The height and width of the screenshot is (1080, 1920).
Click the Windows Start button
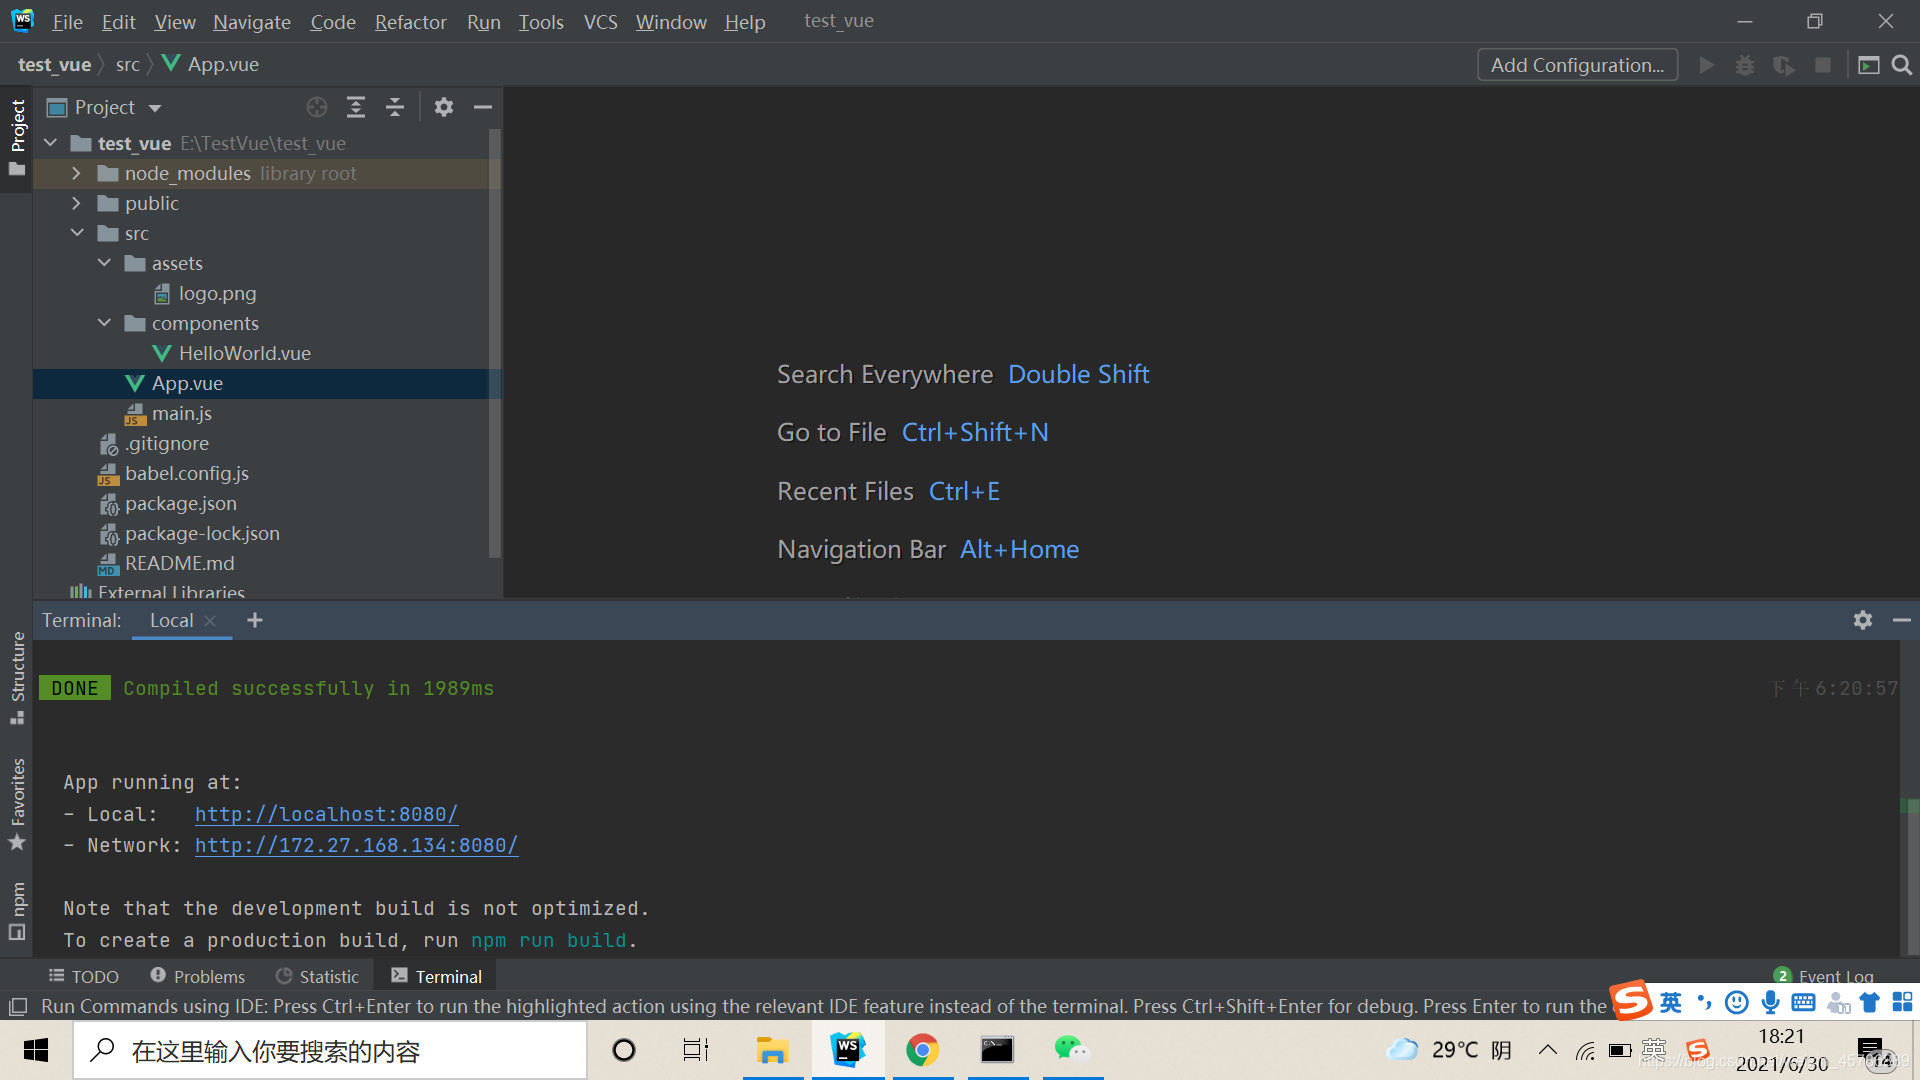36,1050
